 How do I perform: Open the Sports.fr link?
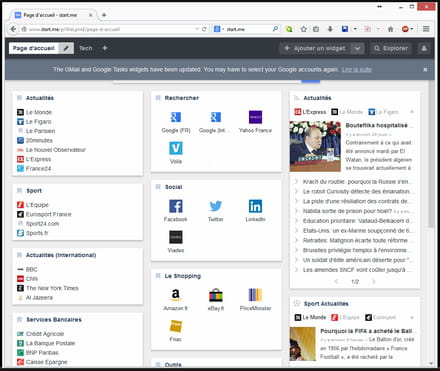(37, 233)
